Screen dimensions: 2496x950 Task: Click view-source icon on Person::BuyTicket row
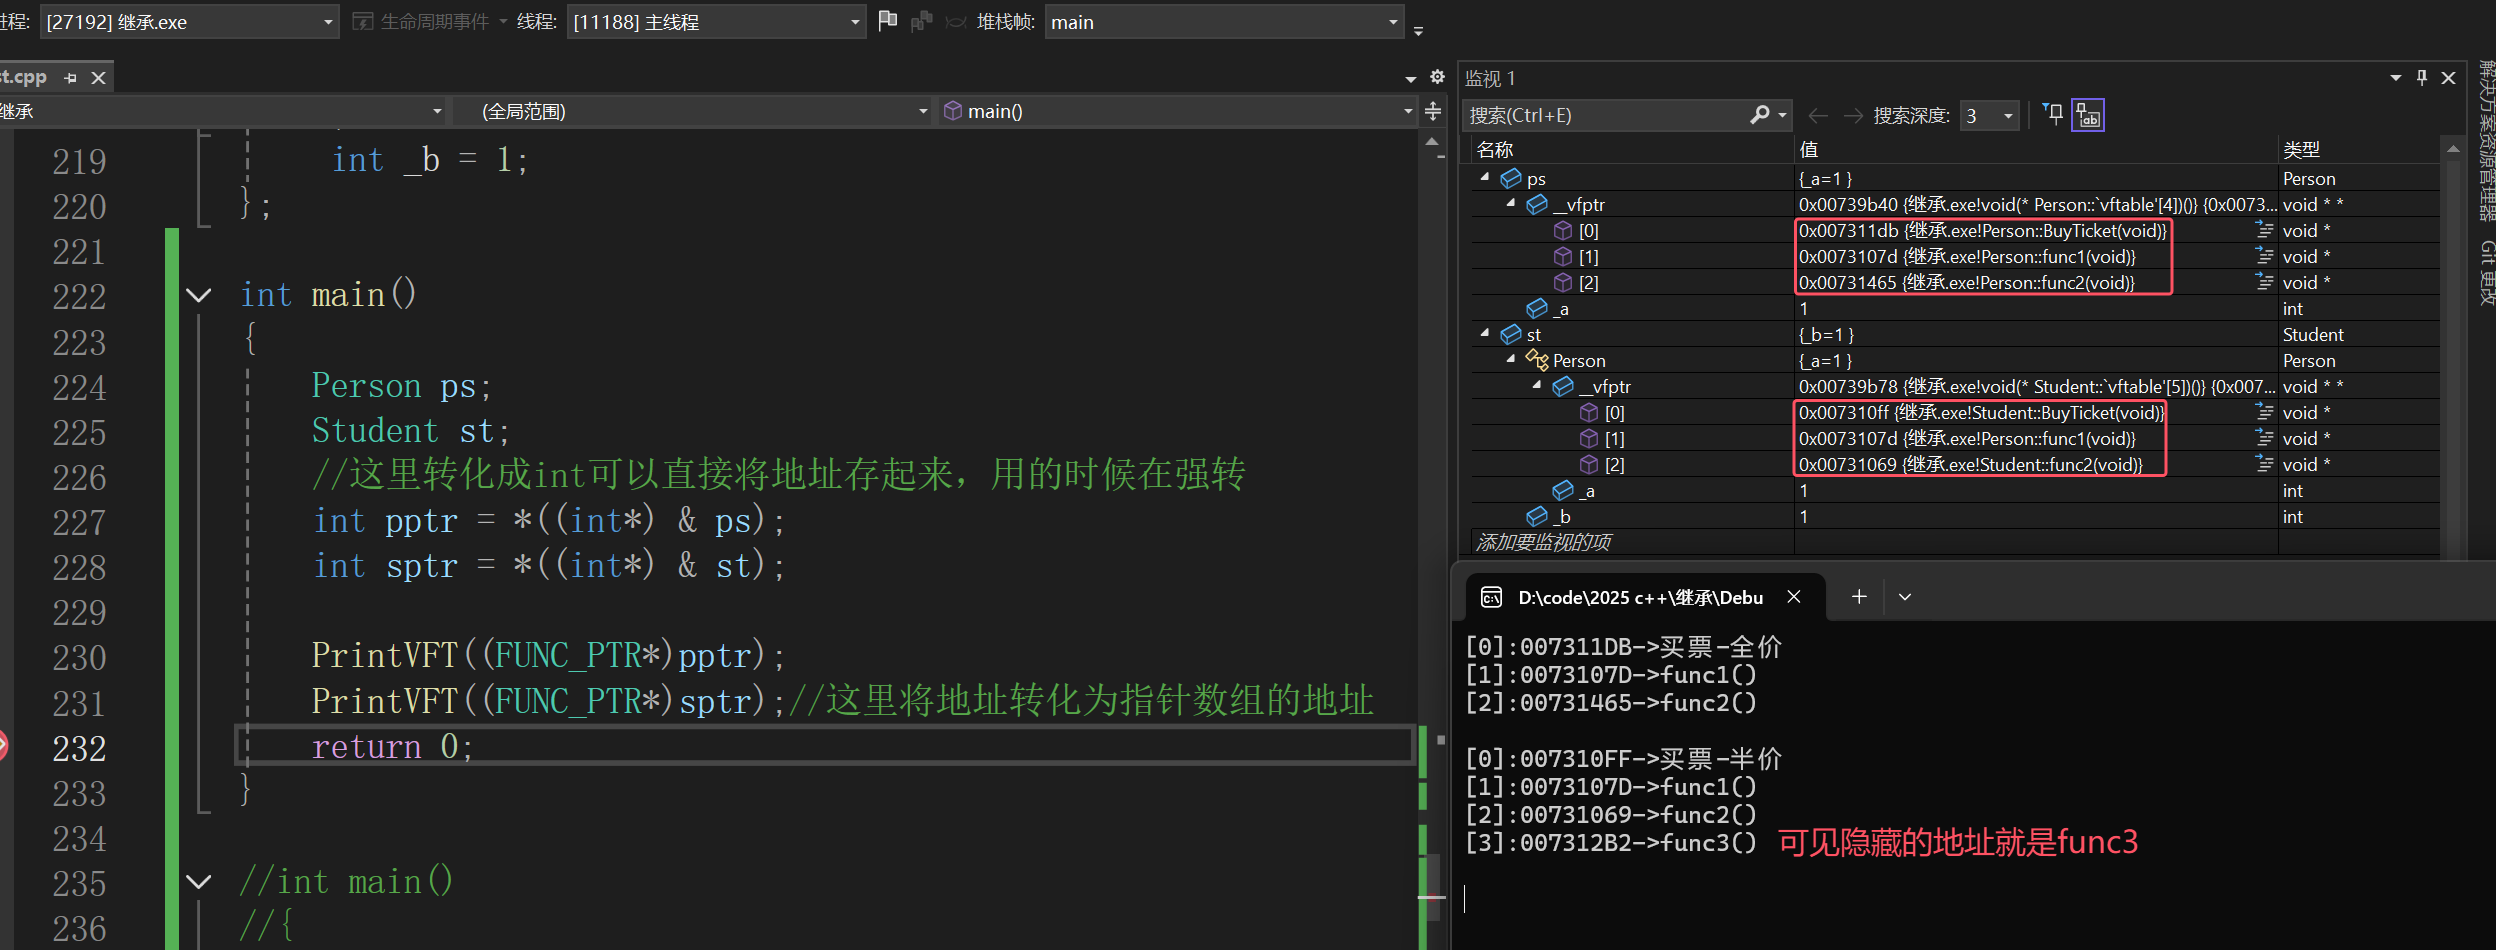2265,230
